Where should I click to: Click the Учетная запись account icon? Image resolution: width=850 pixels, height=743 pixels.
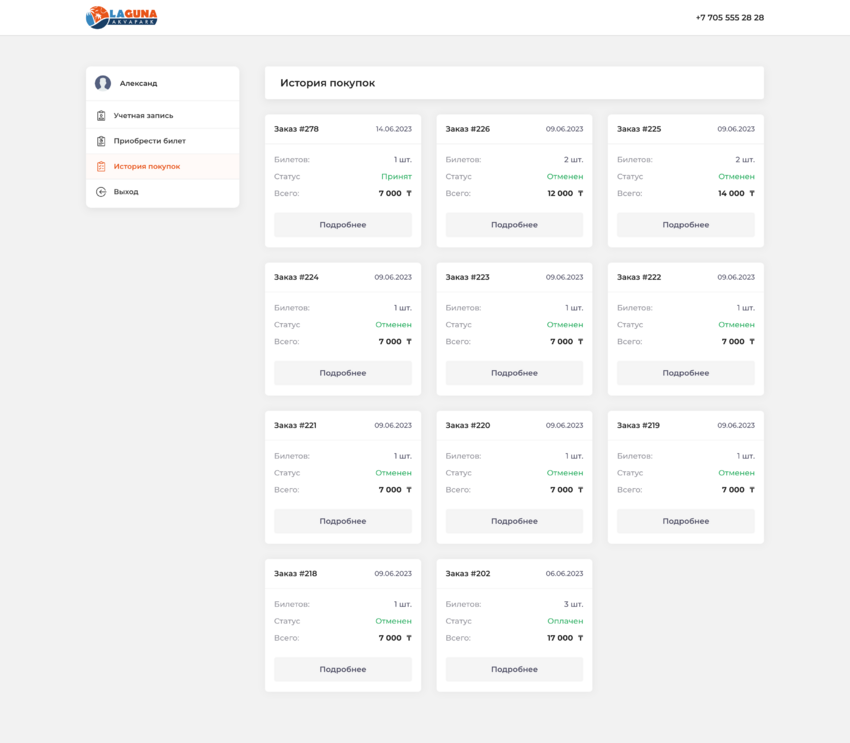tap(101, 116)
